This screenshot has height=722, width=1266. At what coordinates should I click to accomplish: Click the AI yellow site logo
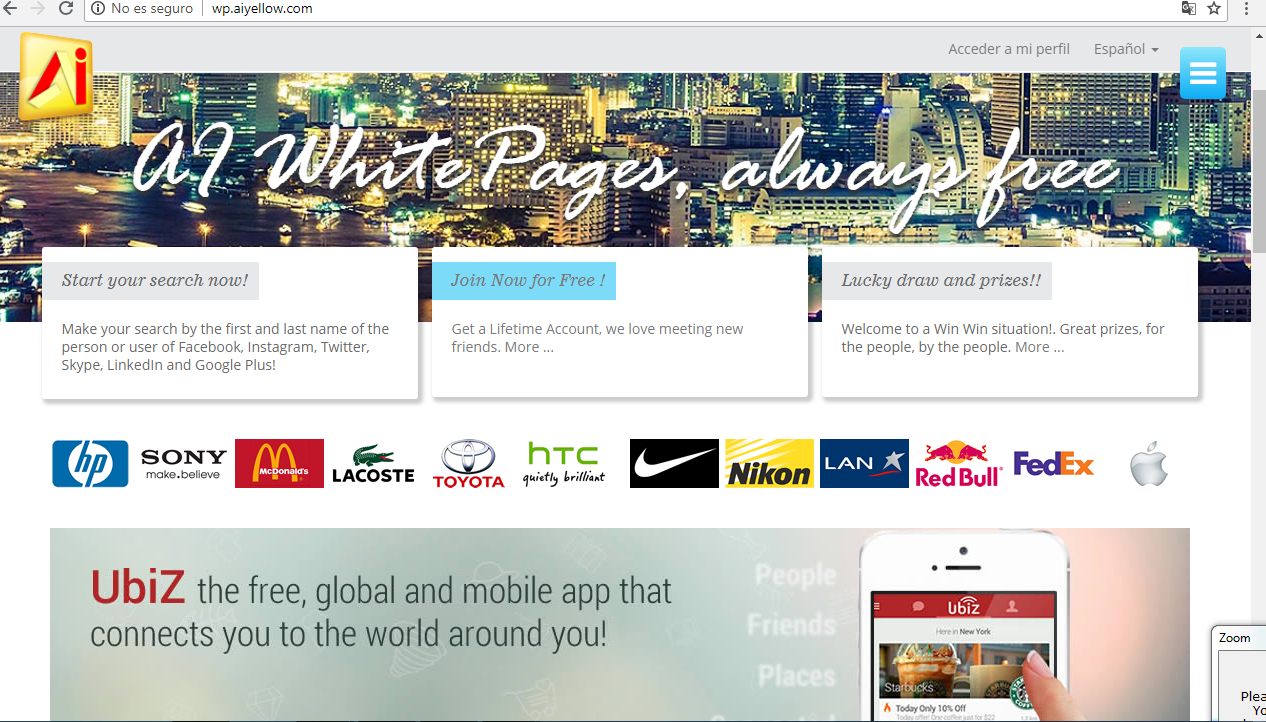(56, 77)
